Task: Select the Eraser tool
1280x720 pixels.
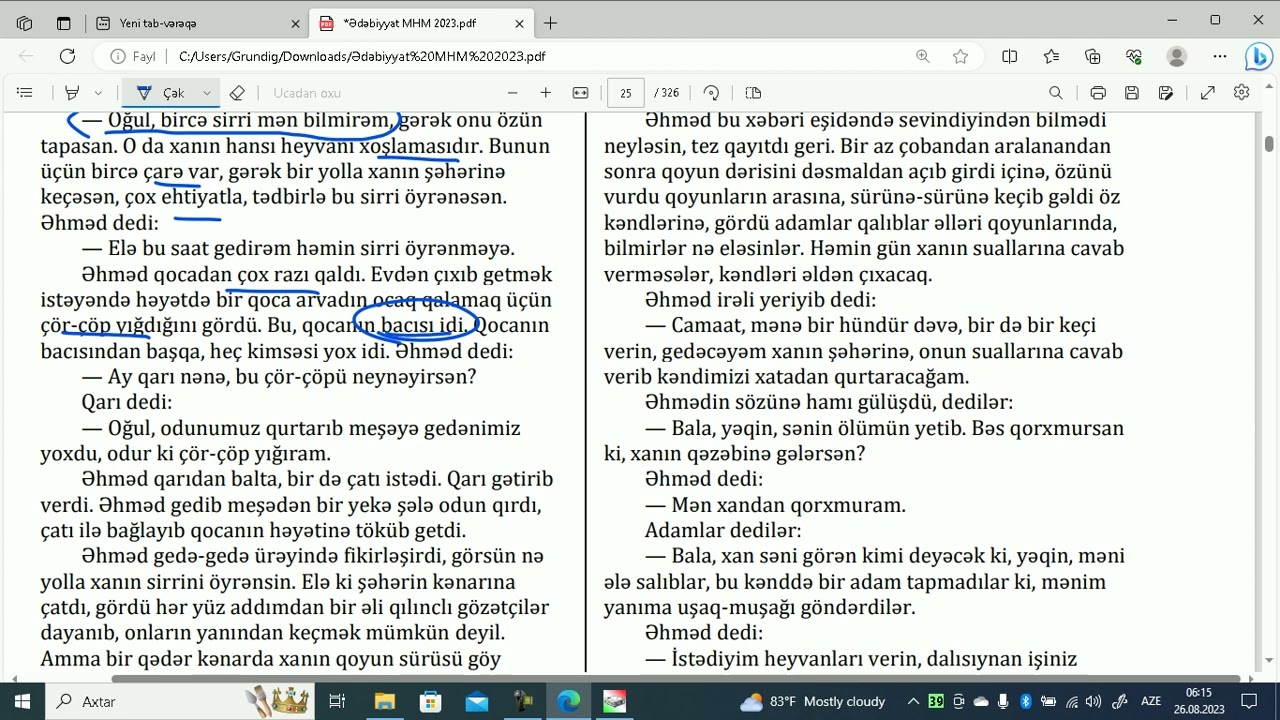Action: (x=237, y=93)
